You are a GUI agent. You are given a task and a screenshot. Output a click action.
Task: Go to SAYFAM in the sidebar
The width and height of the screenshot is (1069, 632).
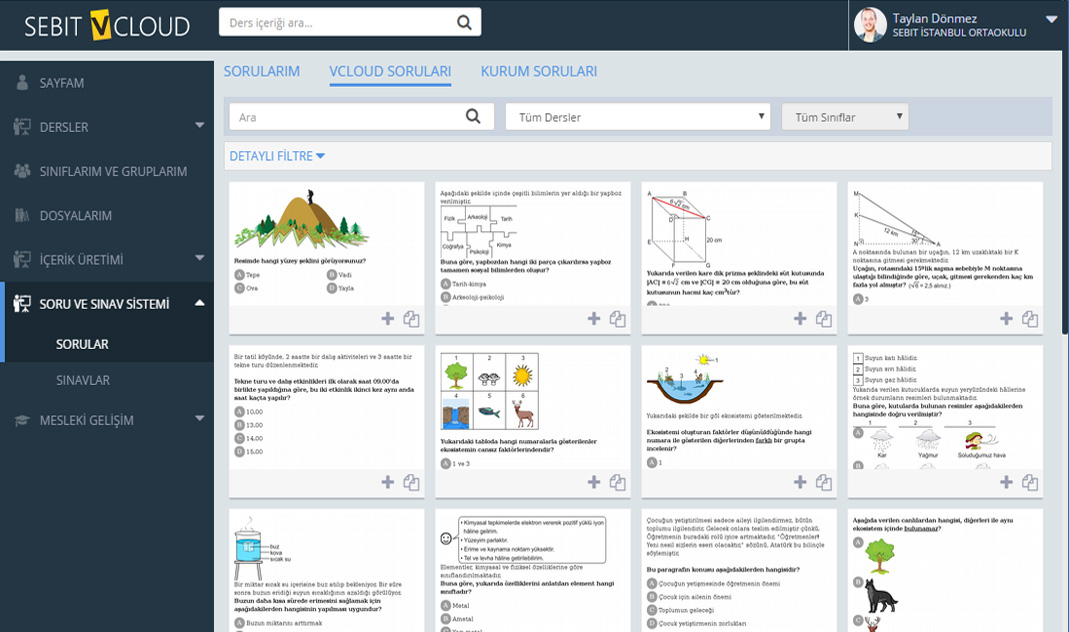point(62,83)
